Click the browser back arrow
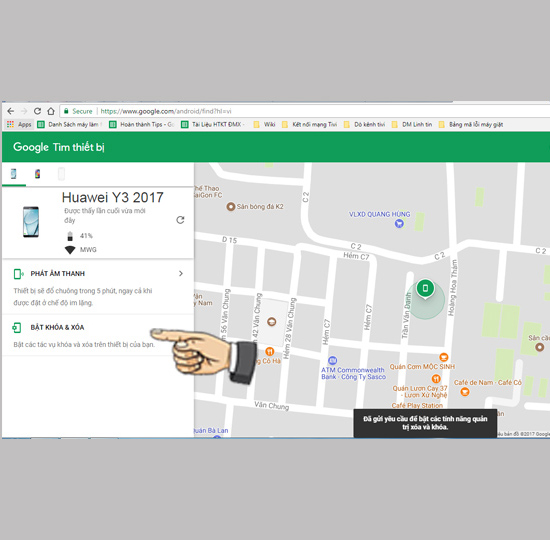Image resolution: width=550 pixels, height=540 pixels. tap(11, 111)
